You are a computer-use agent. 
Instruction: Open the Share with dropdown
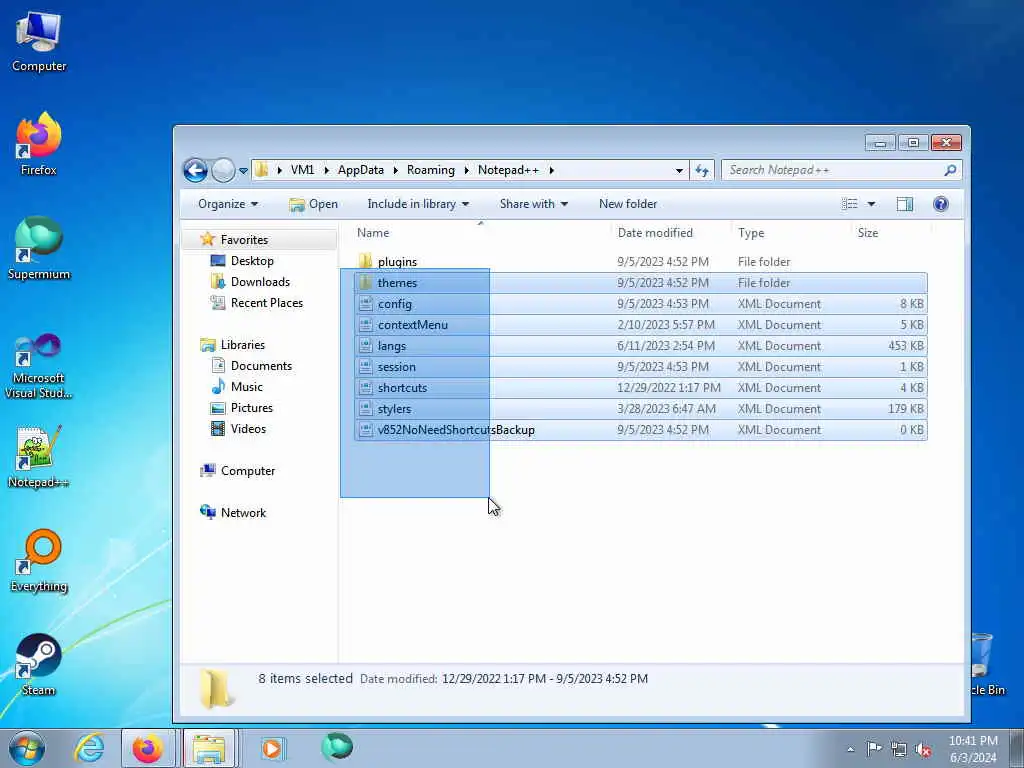534,204
